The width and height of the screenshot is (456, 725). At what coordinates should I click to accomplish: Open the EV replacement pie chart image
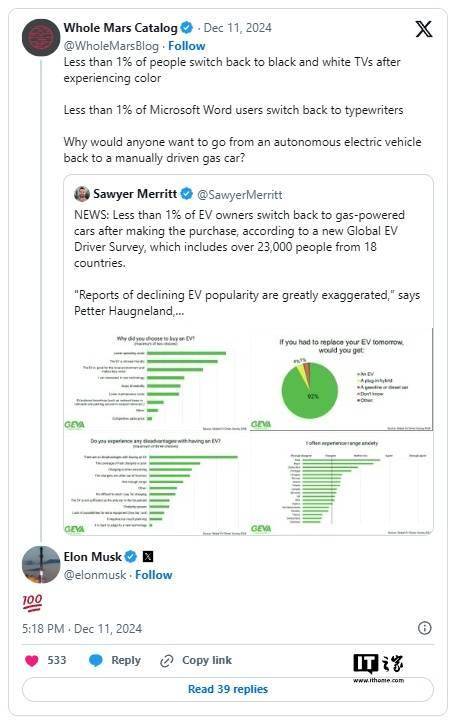click(x=342, y=380)
